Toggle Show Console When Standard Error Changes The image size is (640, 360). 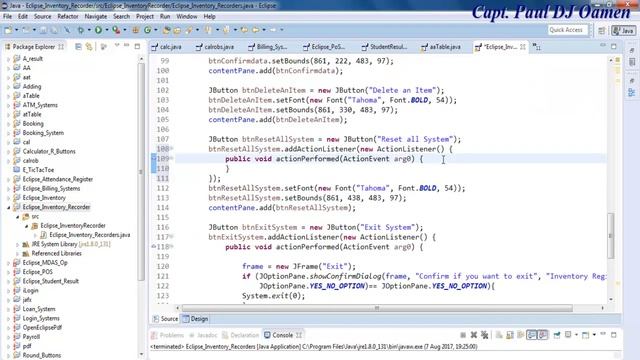point(542,335)
